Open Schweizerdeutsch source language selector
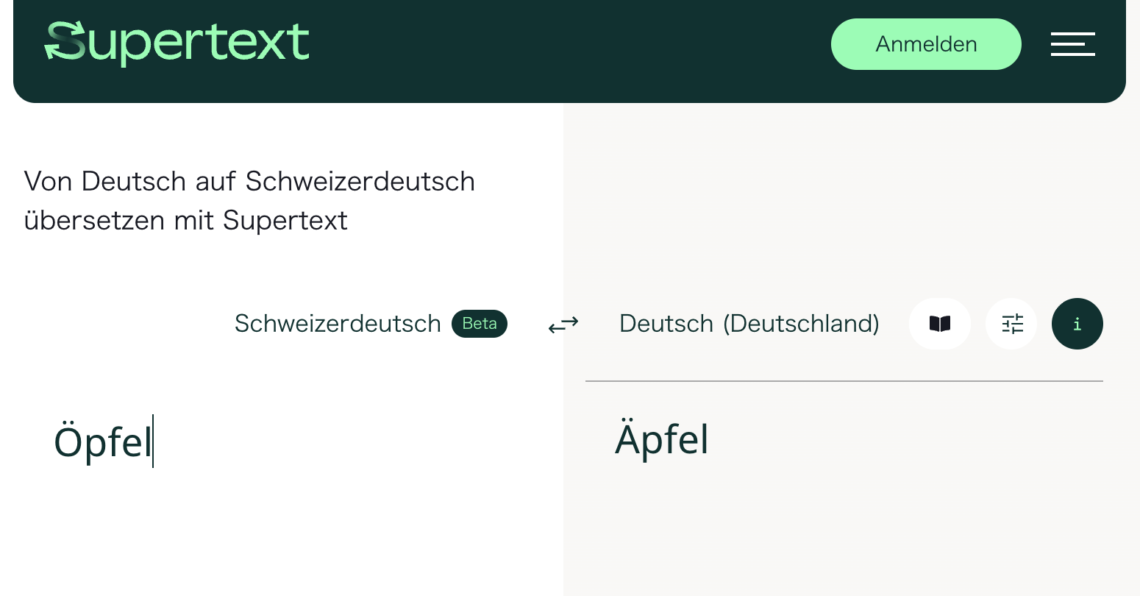The image size is (1140, 596). pyautogui.click(x=337, y=324)
